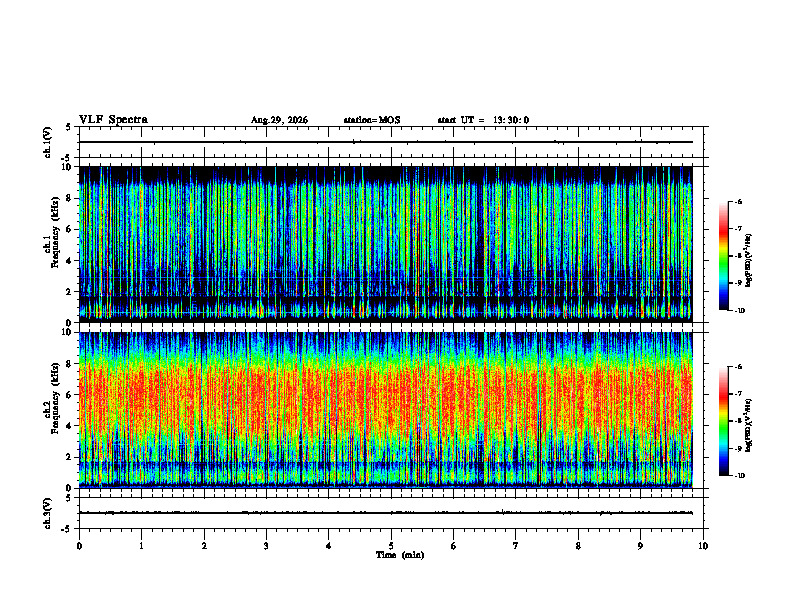Click the 10 minute tick label on time axis
Image resolution: width=792 pixels, height=612 pixels.
[x=703, y=546]
